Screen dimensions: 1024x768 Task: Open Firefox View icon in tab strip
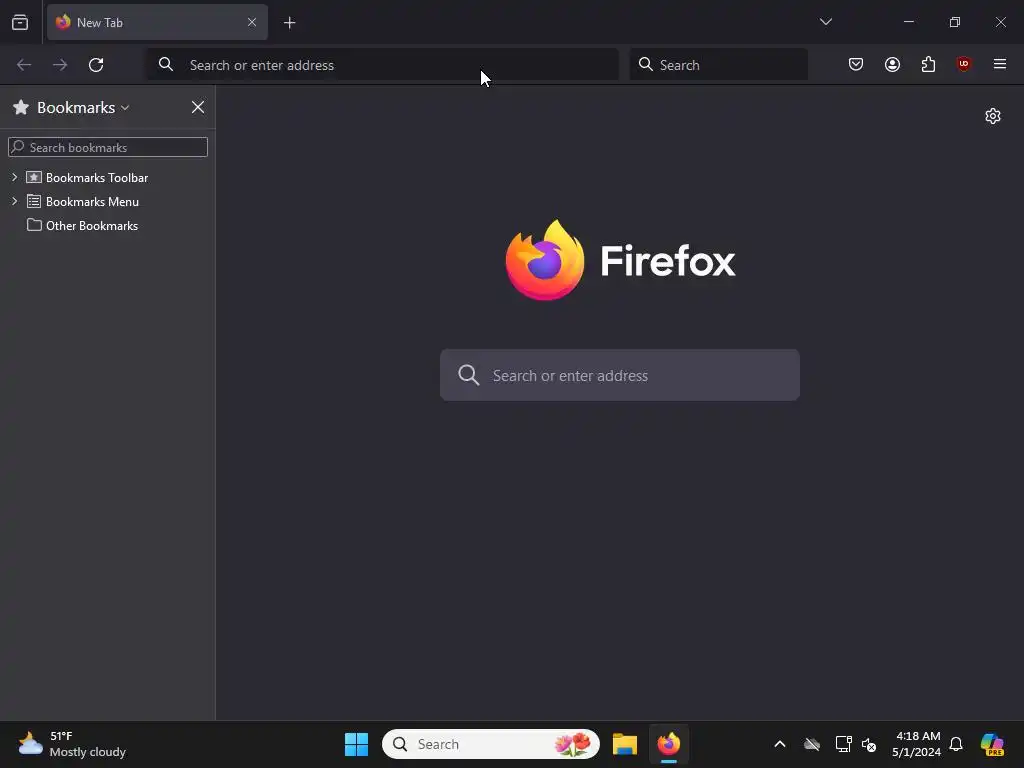pyautogui.click(x=20, y=22)
